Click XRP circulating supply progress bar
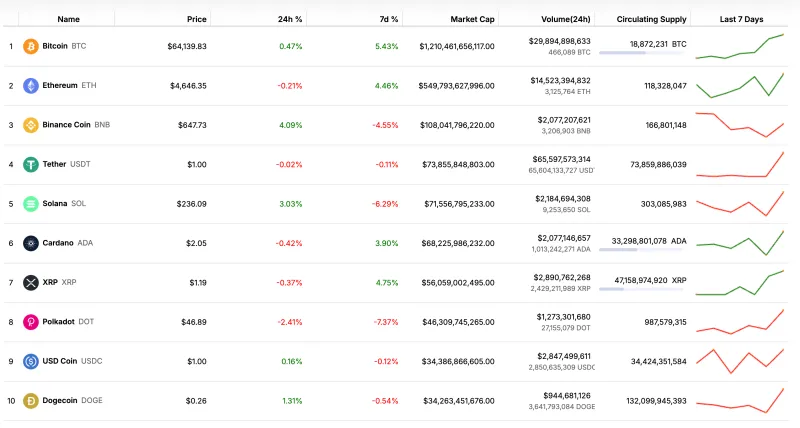800x428 pixels. tap(641, 289)
